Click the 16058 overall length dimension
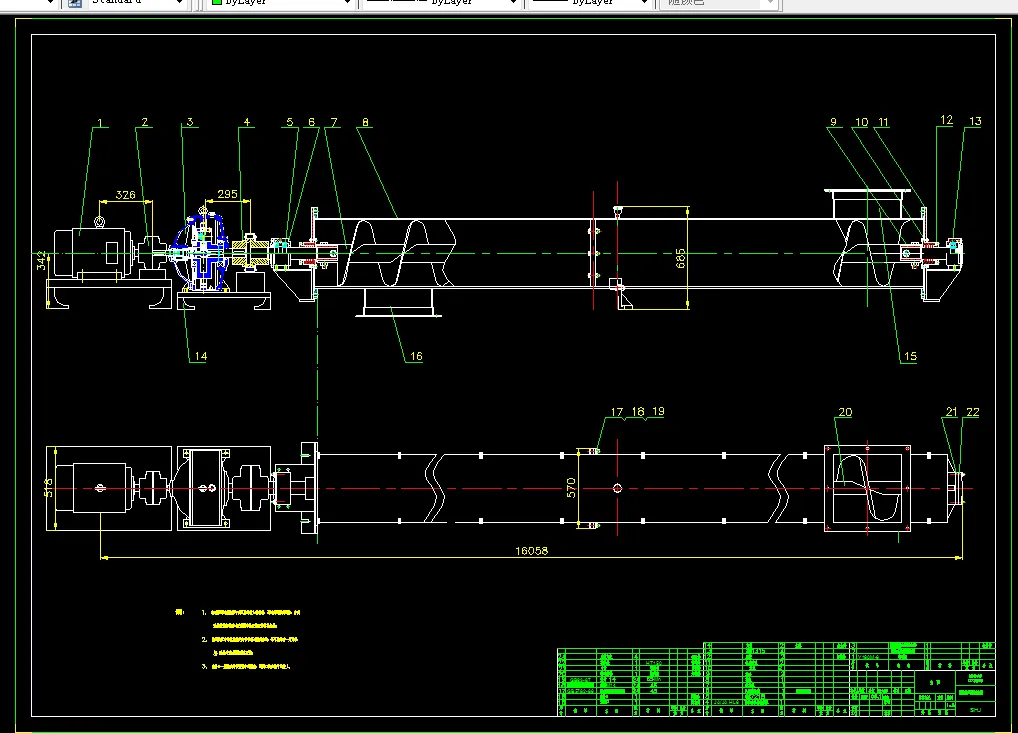This screenshot has width=1018, height=733. pyautogui.click(x=532, y=551)
